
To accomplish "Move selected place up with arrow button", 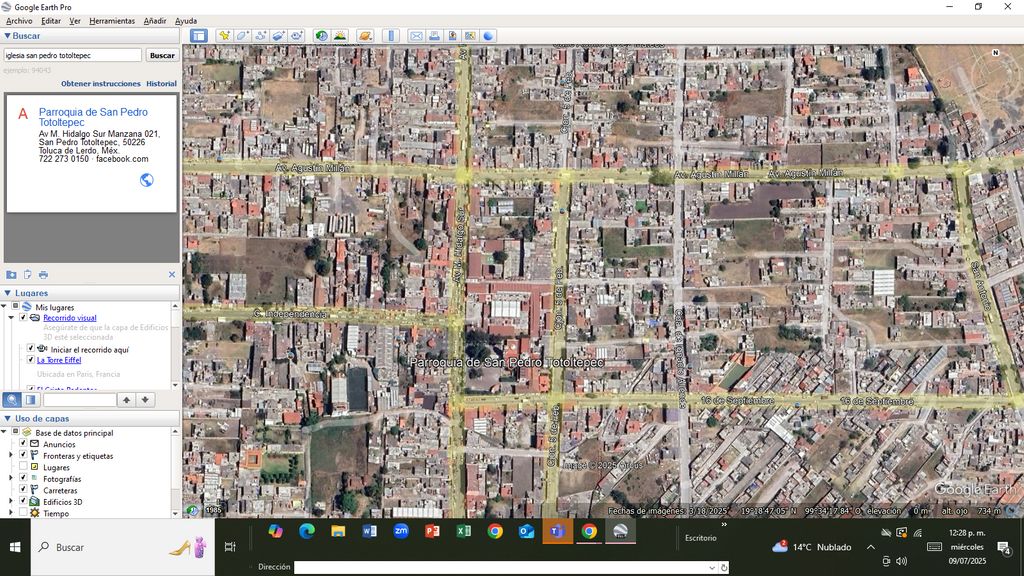I will point(126,400).
